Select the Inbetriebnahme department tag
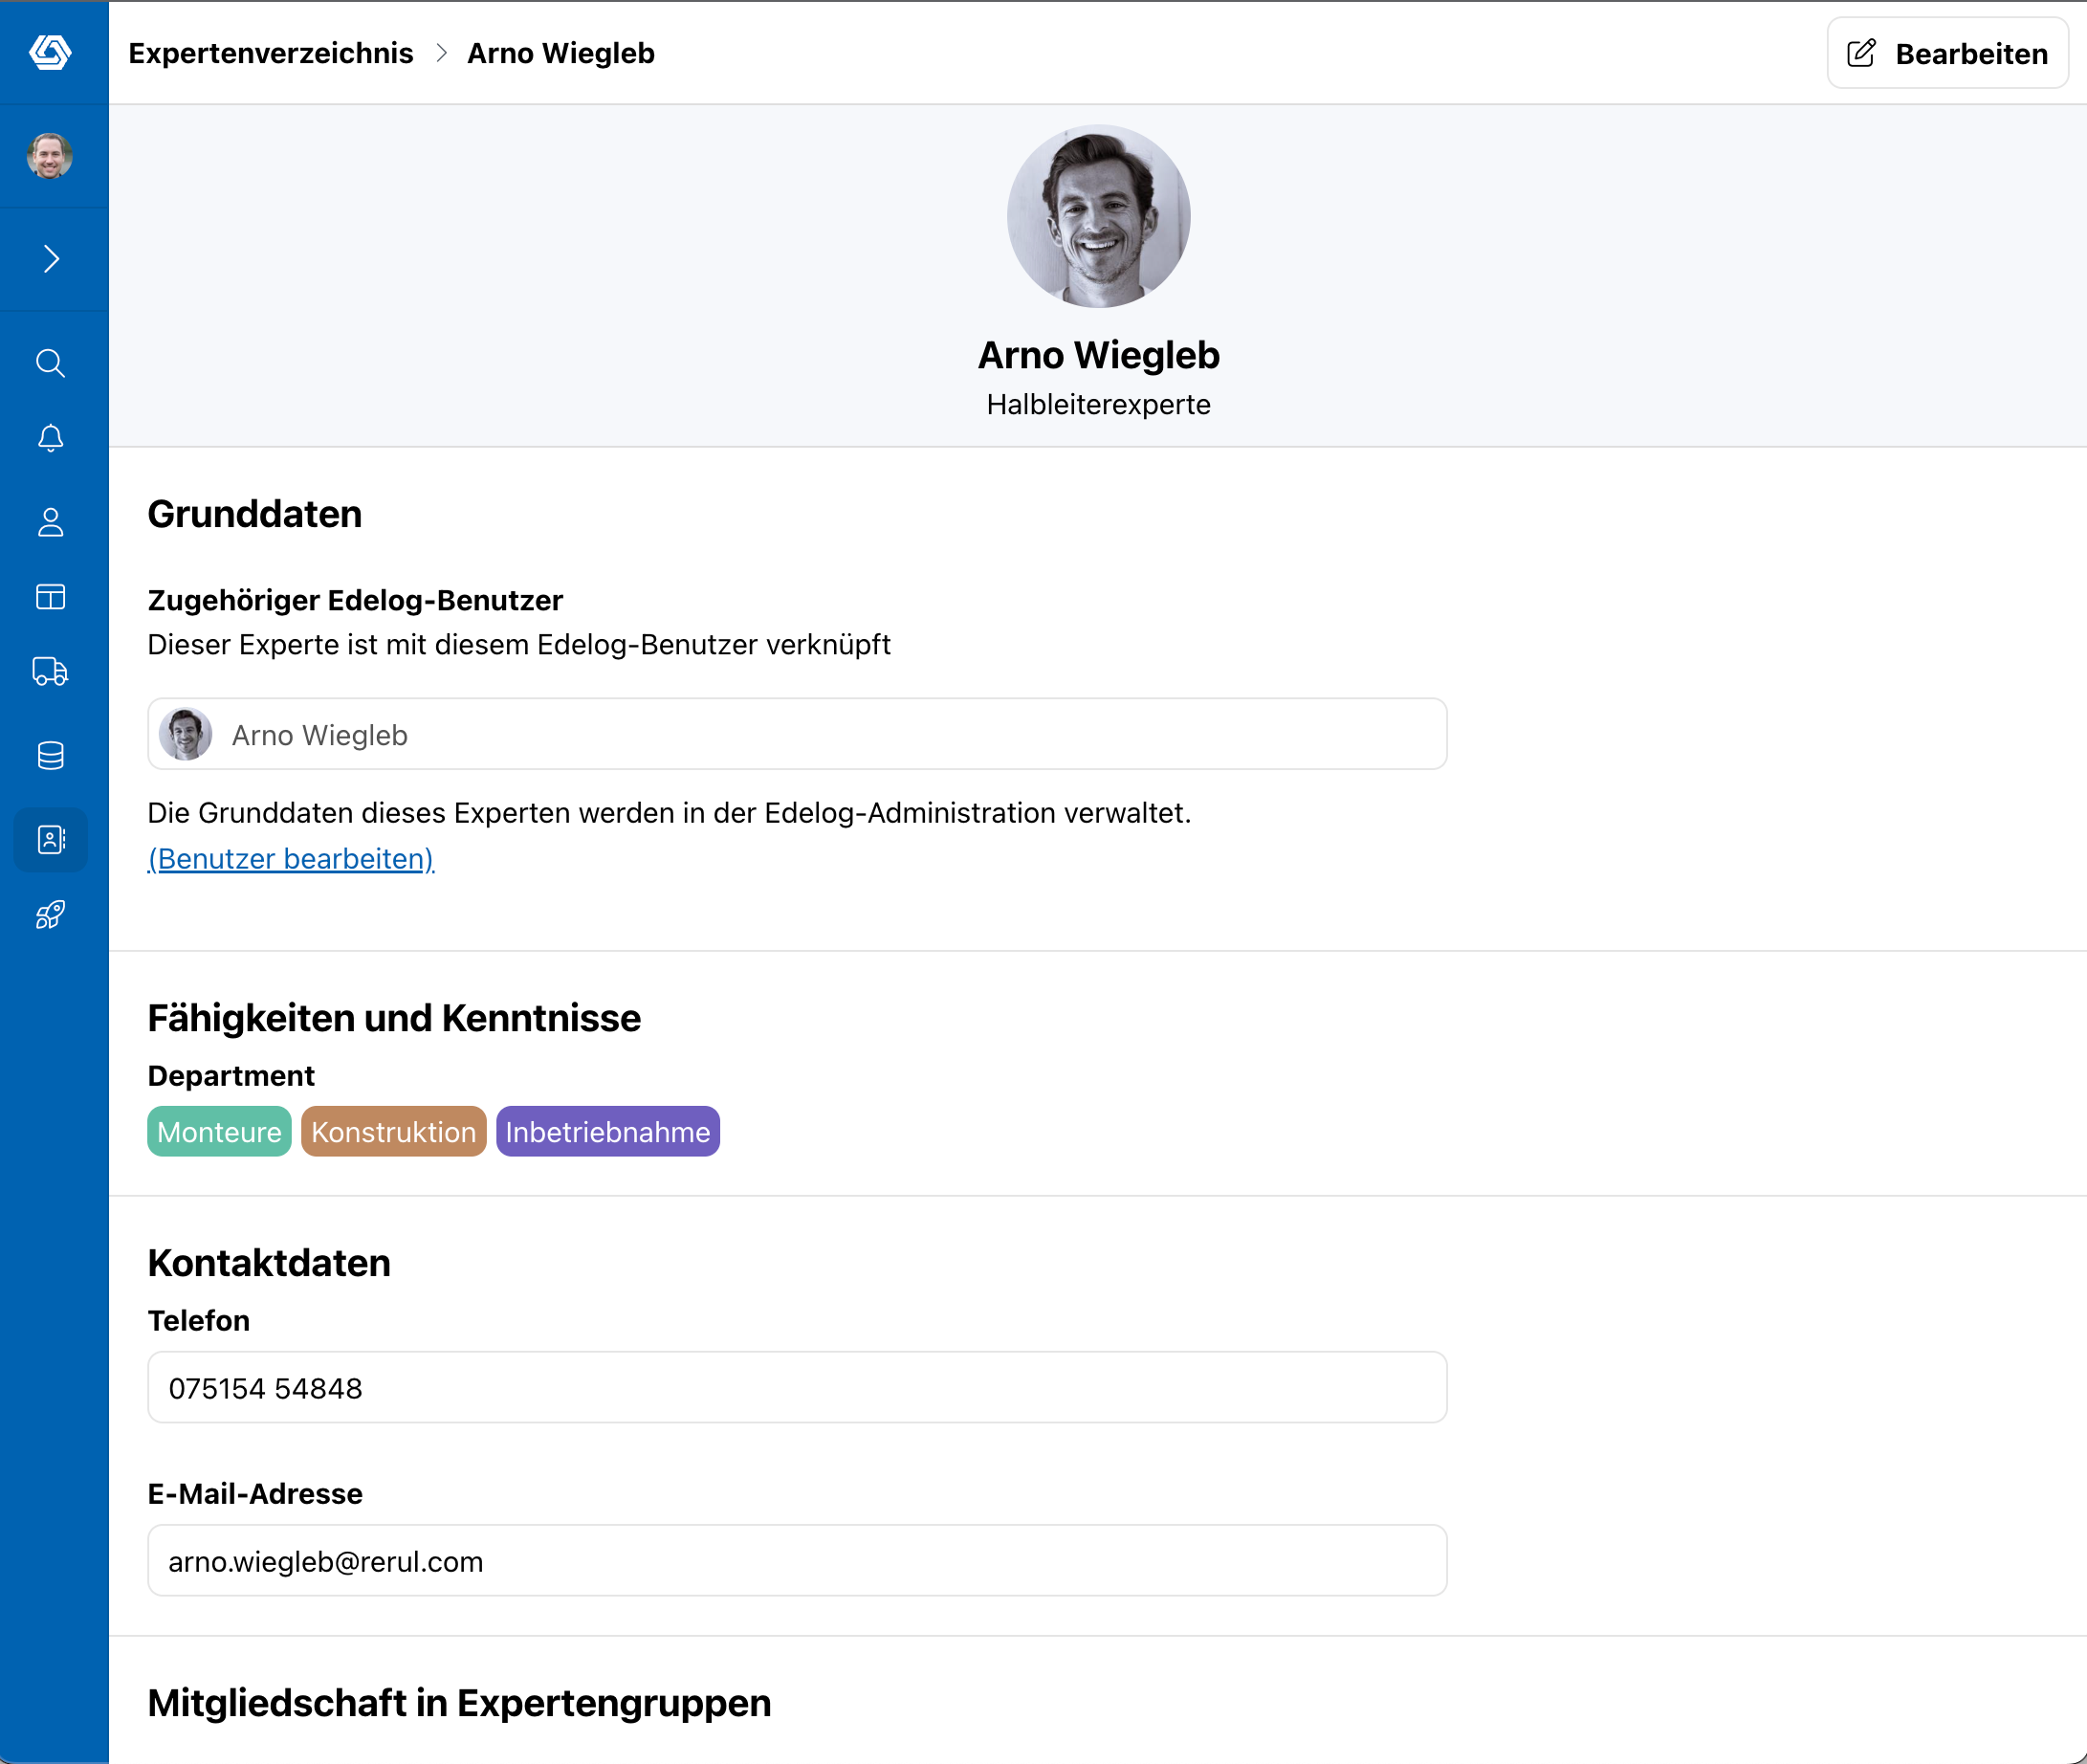 [x=608, y=1131]
